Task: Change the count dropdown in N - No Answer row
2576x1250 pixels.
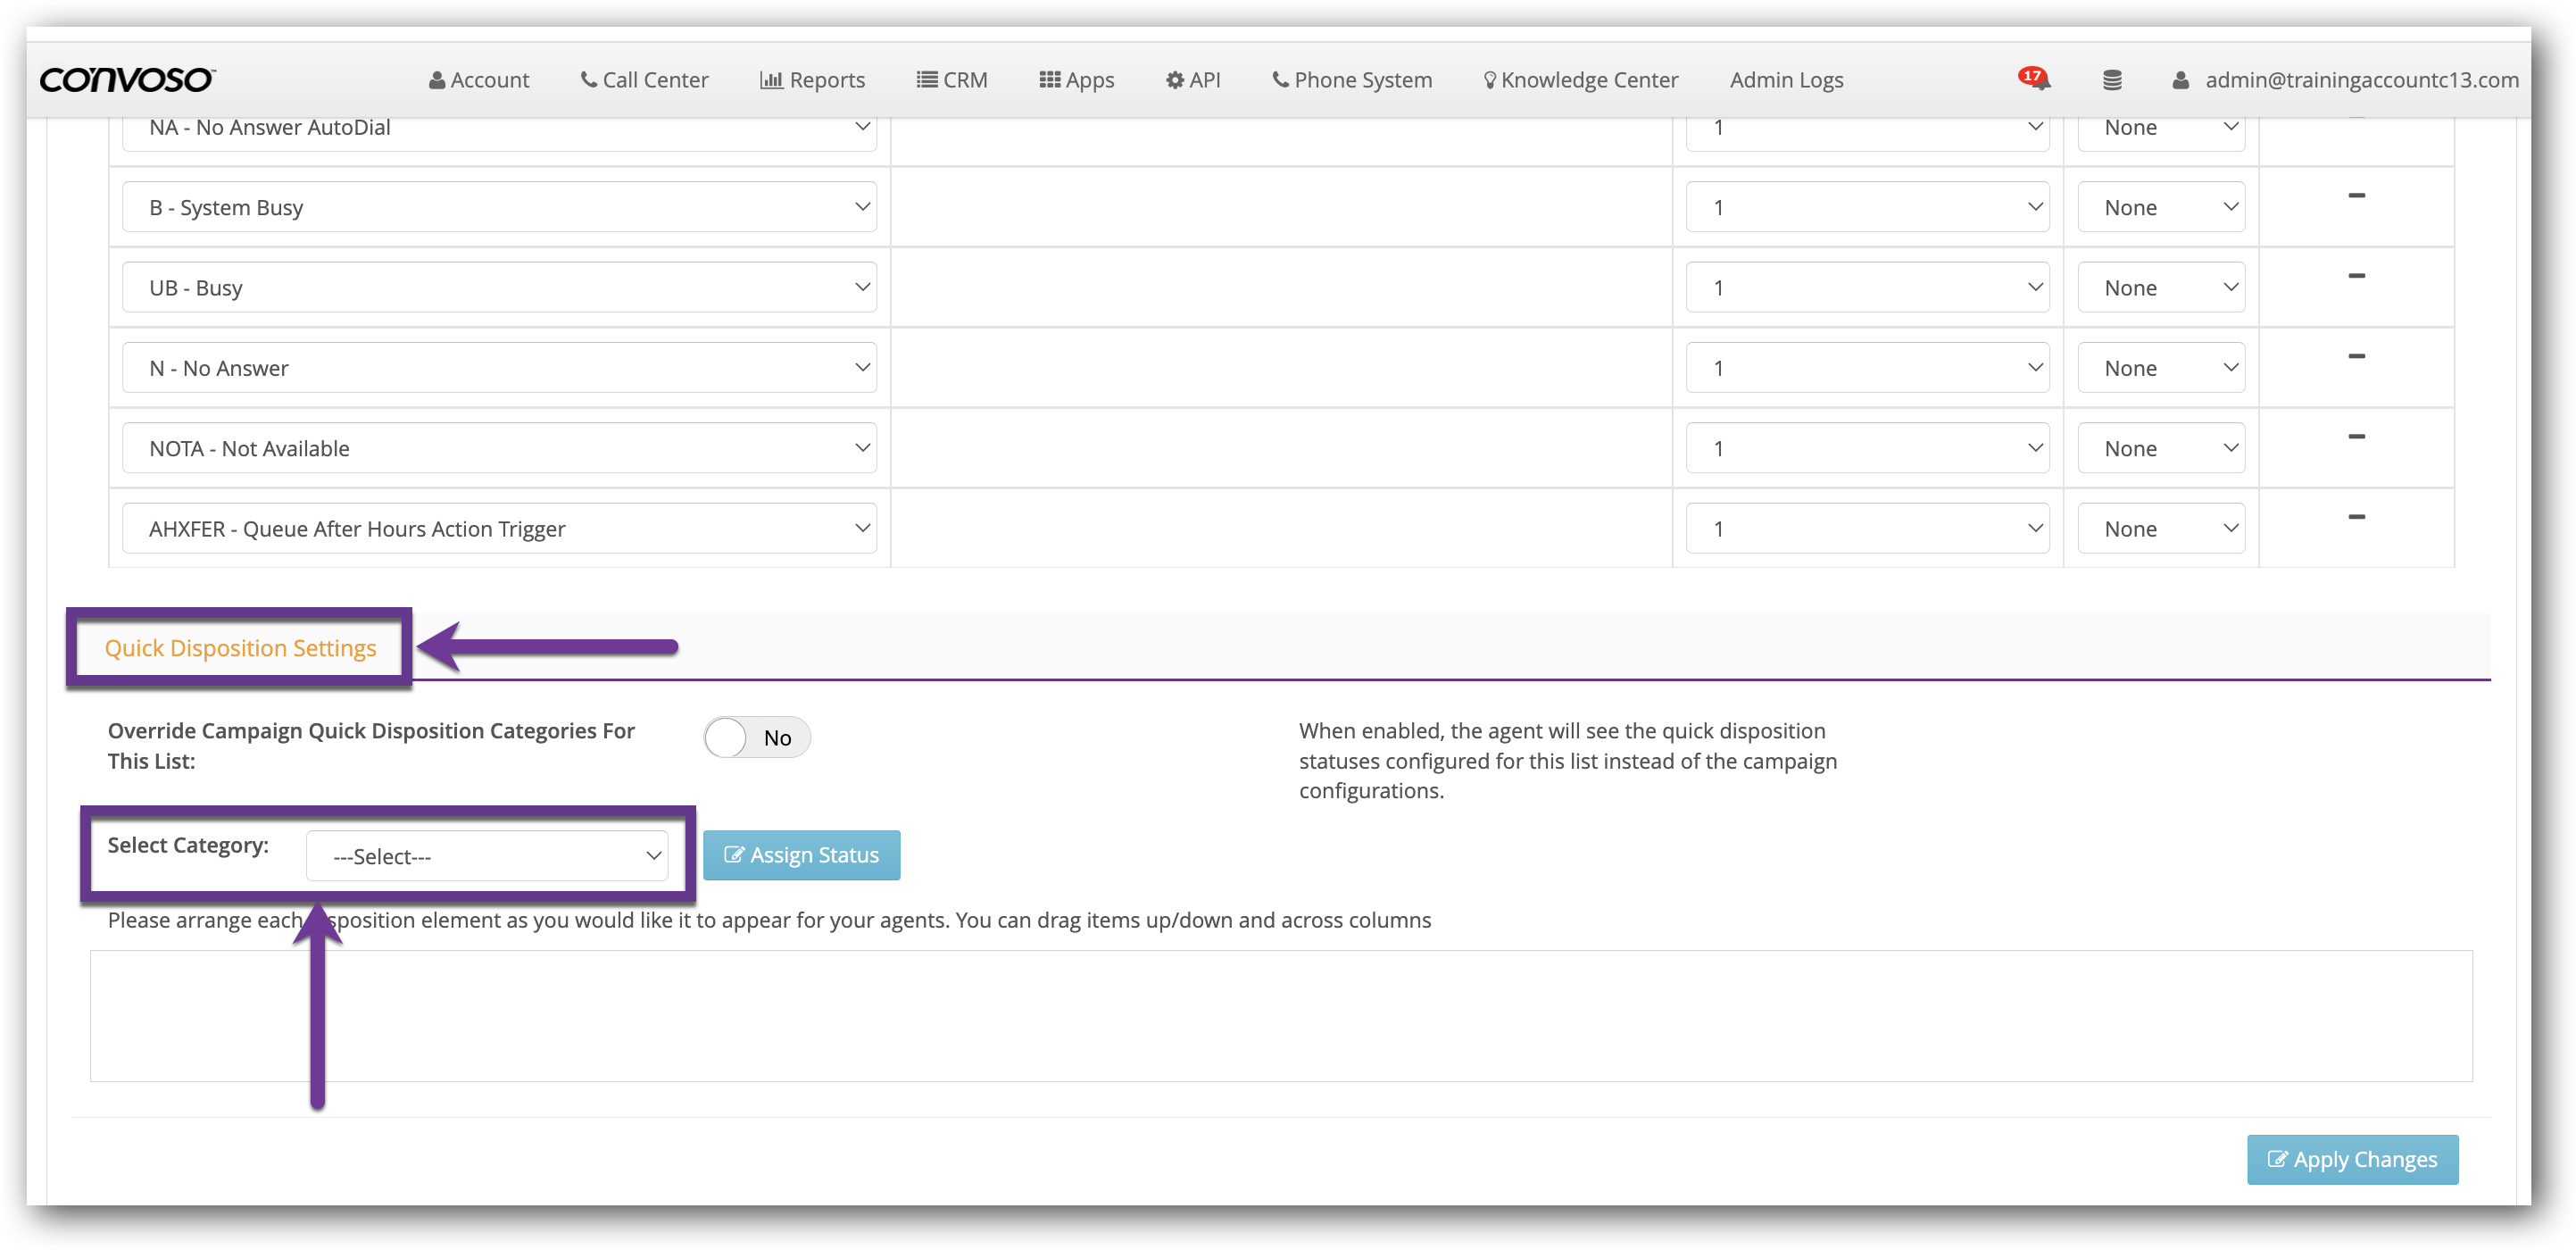Action: 1867,368
